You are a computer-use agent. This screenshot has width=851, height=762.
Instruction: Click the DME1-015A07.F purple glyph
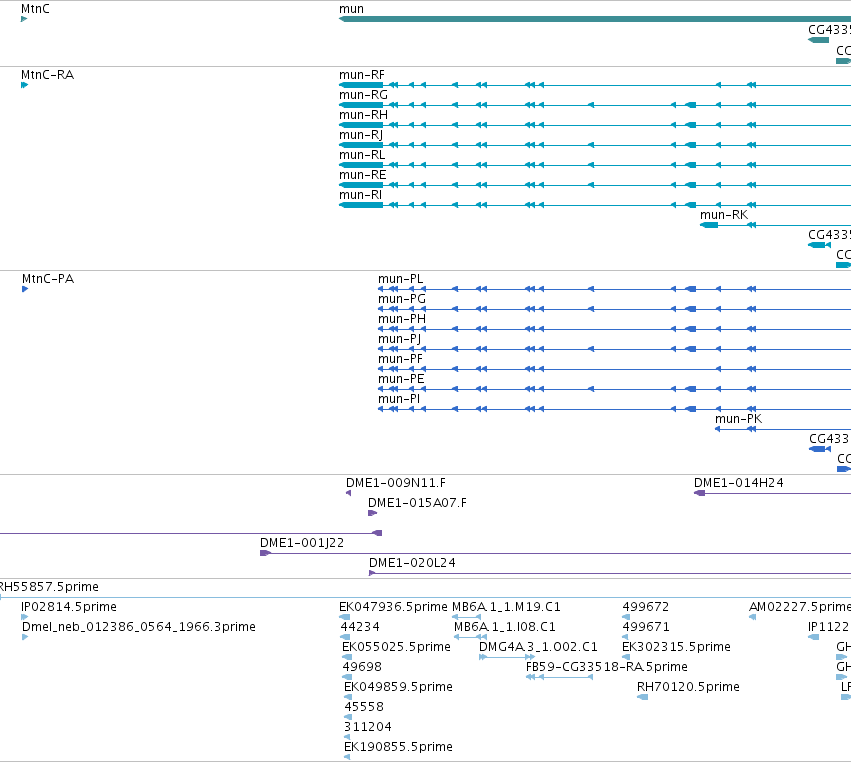[372, 513]
